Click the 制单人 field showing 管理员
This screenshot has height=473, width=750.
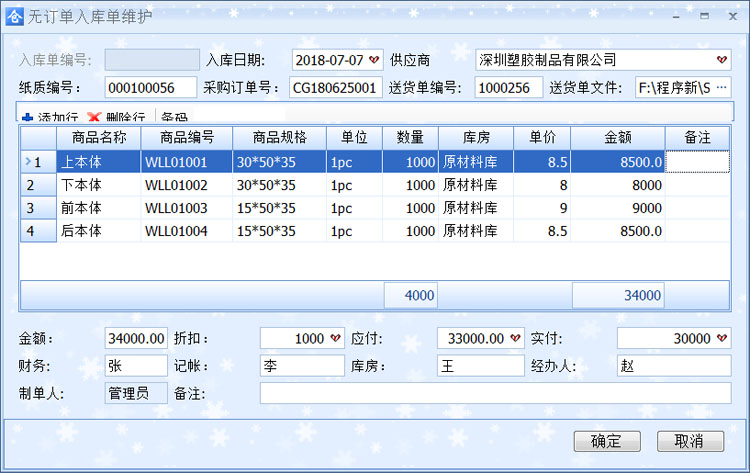[x=136, y=393]
